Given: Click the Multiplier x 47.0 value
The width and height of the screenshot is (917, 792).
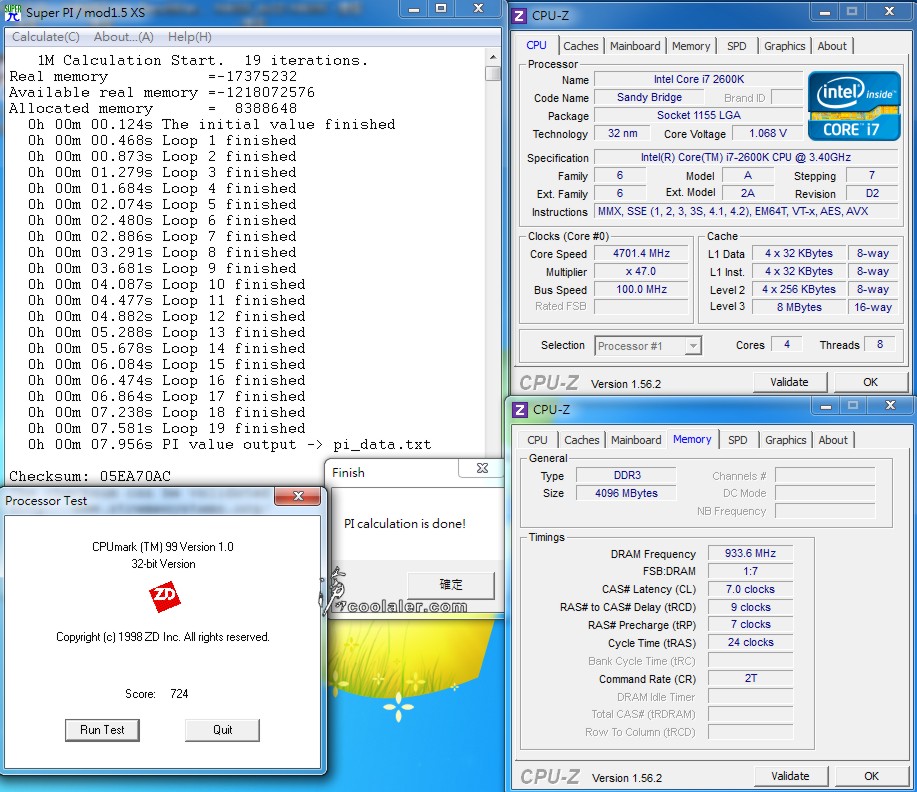Looking at the screenshot, I should pos(642,271).
